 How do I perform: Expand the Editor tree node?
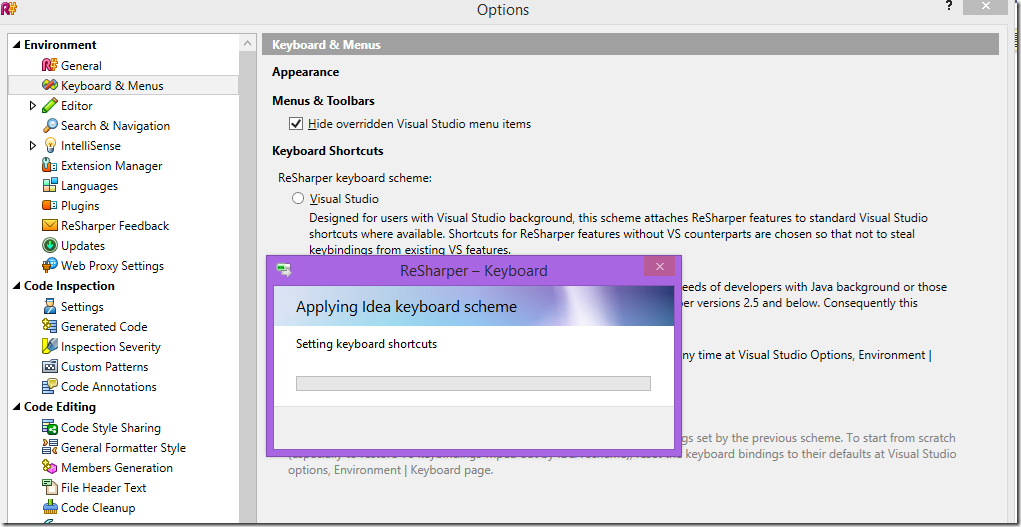[x=33, y=106]
